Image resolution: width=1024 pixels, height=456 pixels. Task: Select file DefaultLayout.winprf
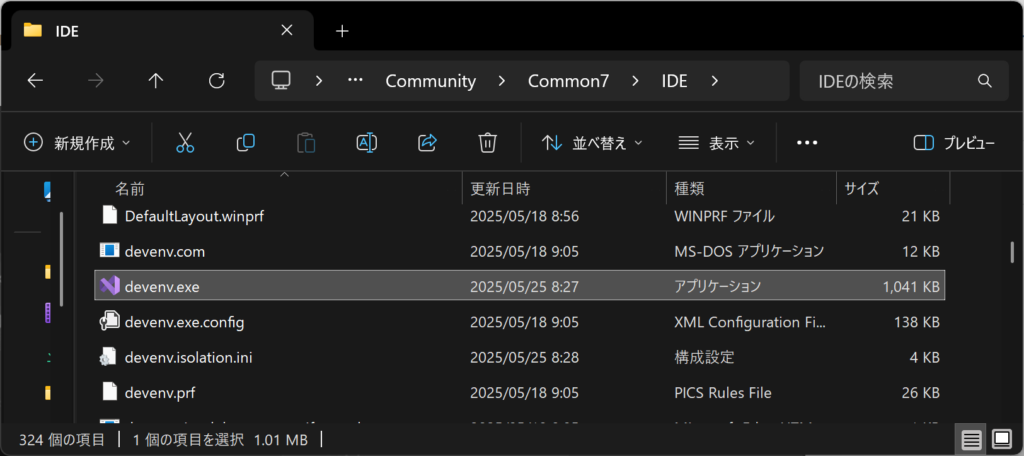(x=194, y=215)
